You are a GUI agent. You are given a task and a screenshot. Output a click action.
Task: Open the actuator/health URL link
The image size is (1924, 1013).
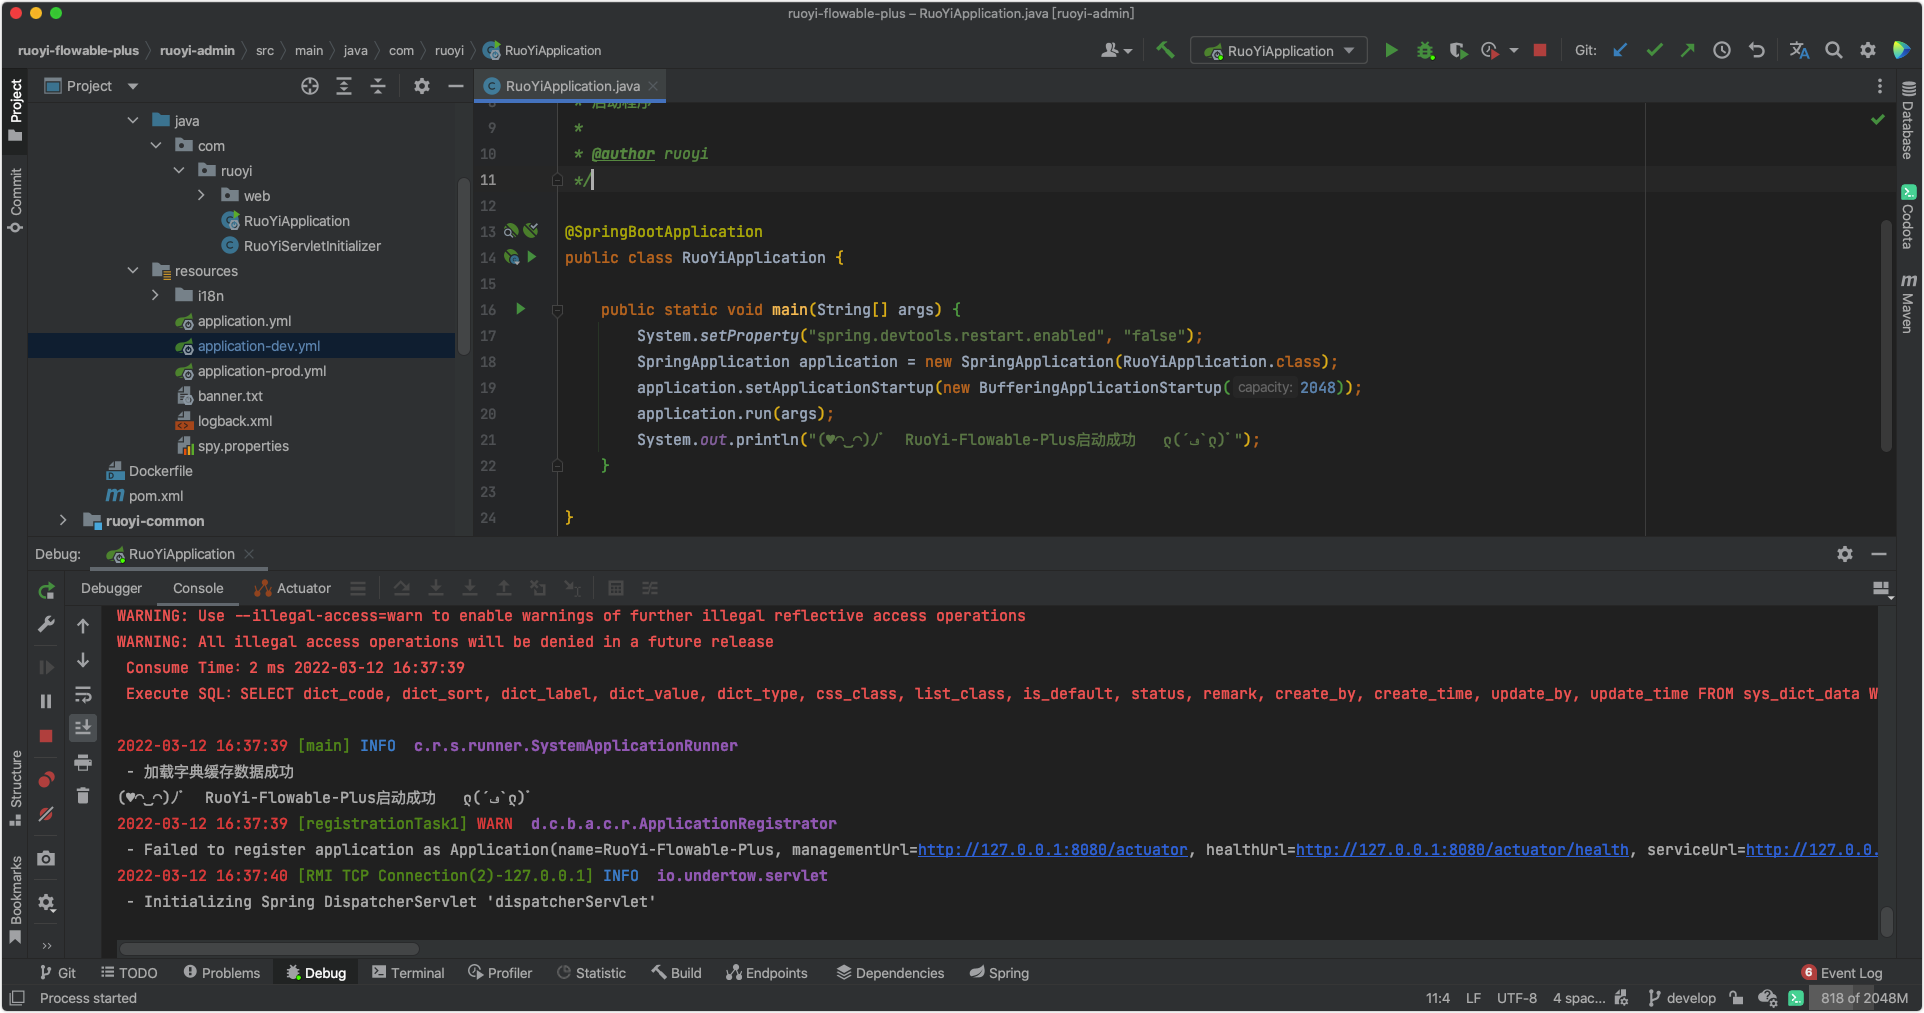pyautogui.click(x=1462, y=849)
